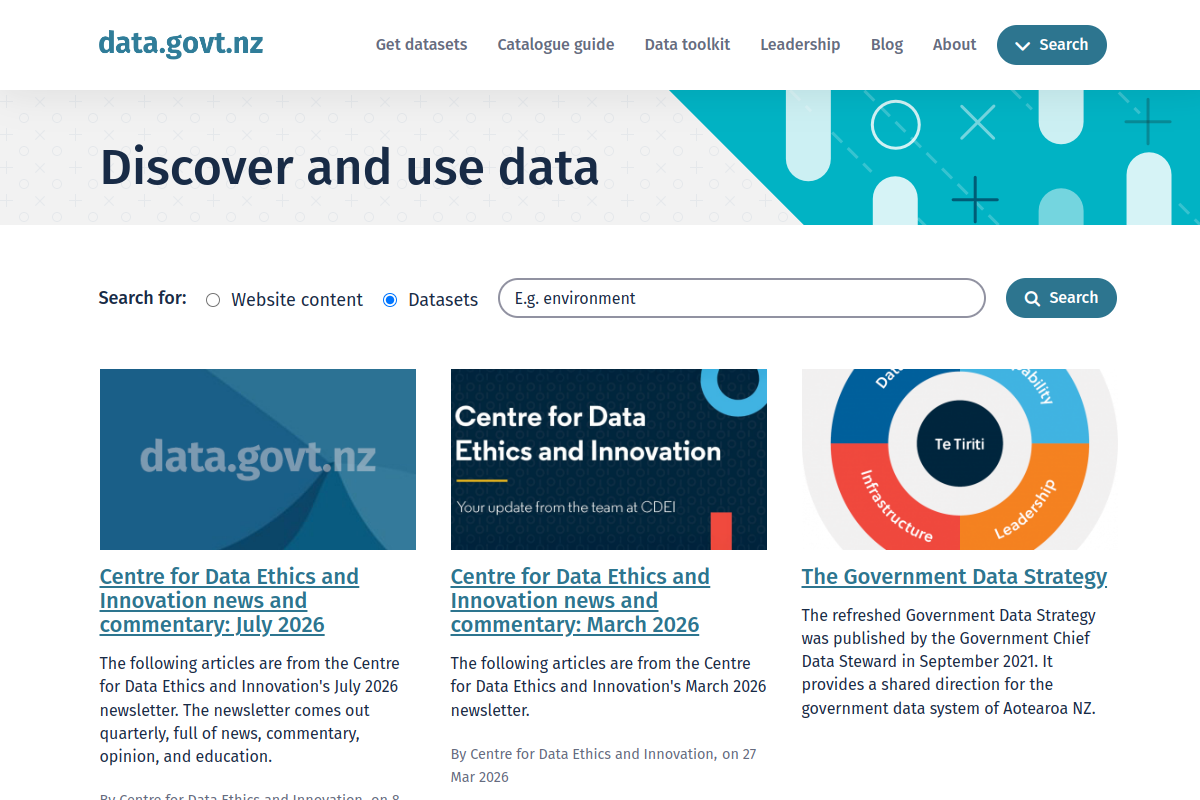Click the '27 Mar 2026' byline text
This screenshot has height=800, width=1200.
604,765
